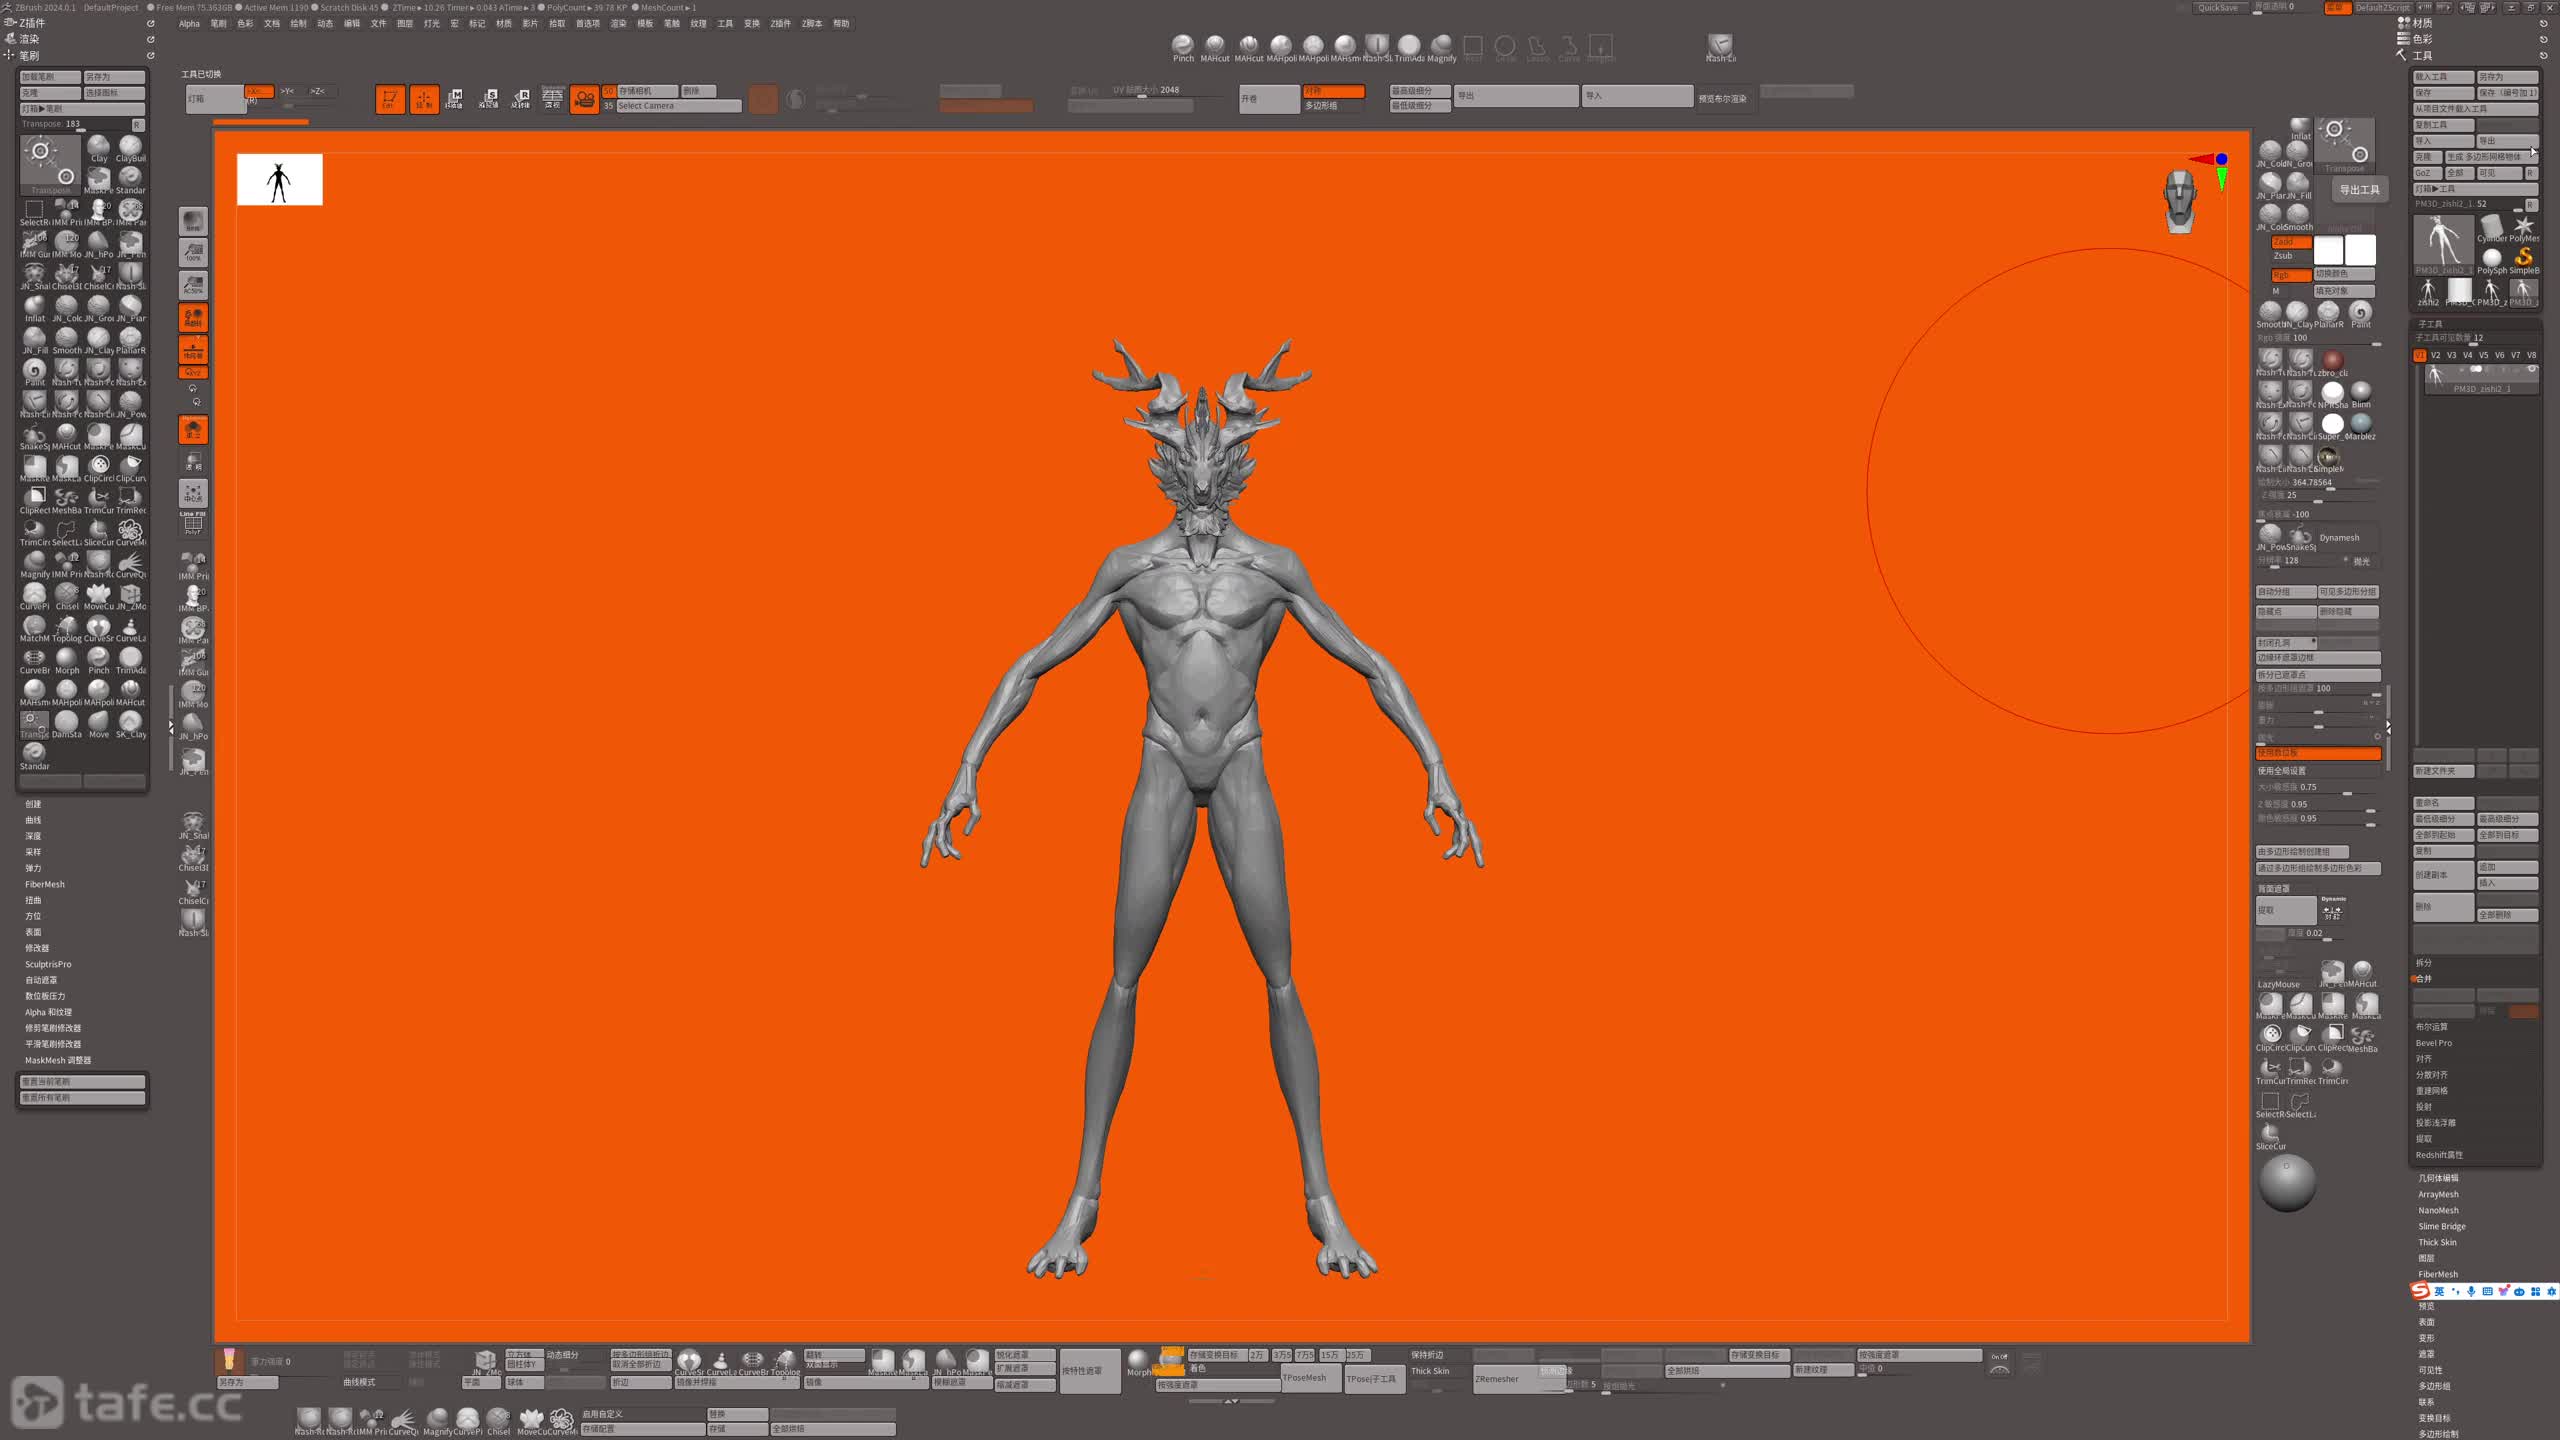This screenshot has height=1440, width=2560.
Task: Click 重置当前笔刷 reset current brush
Action: tap(82, 1082)
